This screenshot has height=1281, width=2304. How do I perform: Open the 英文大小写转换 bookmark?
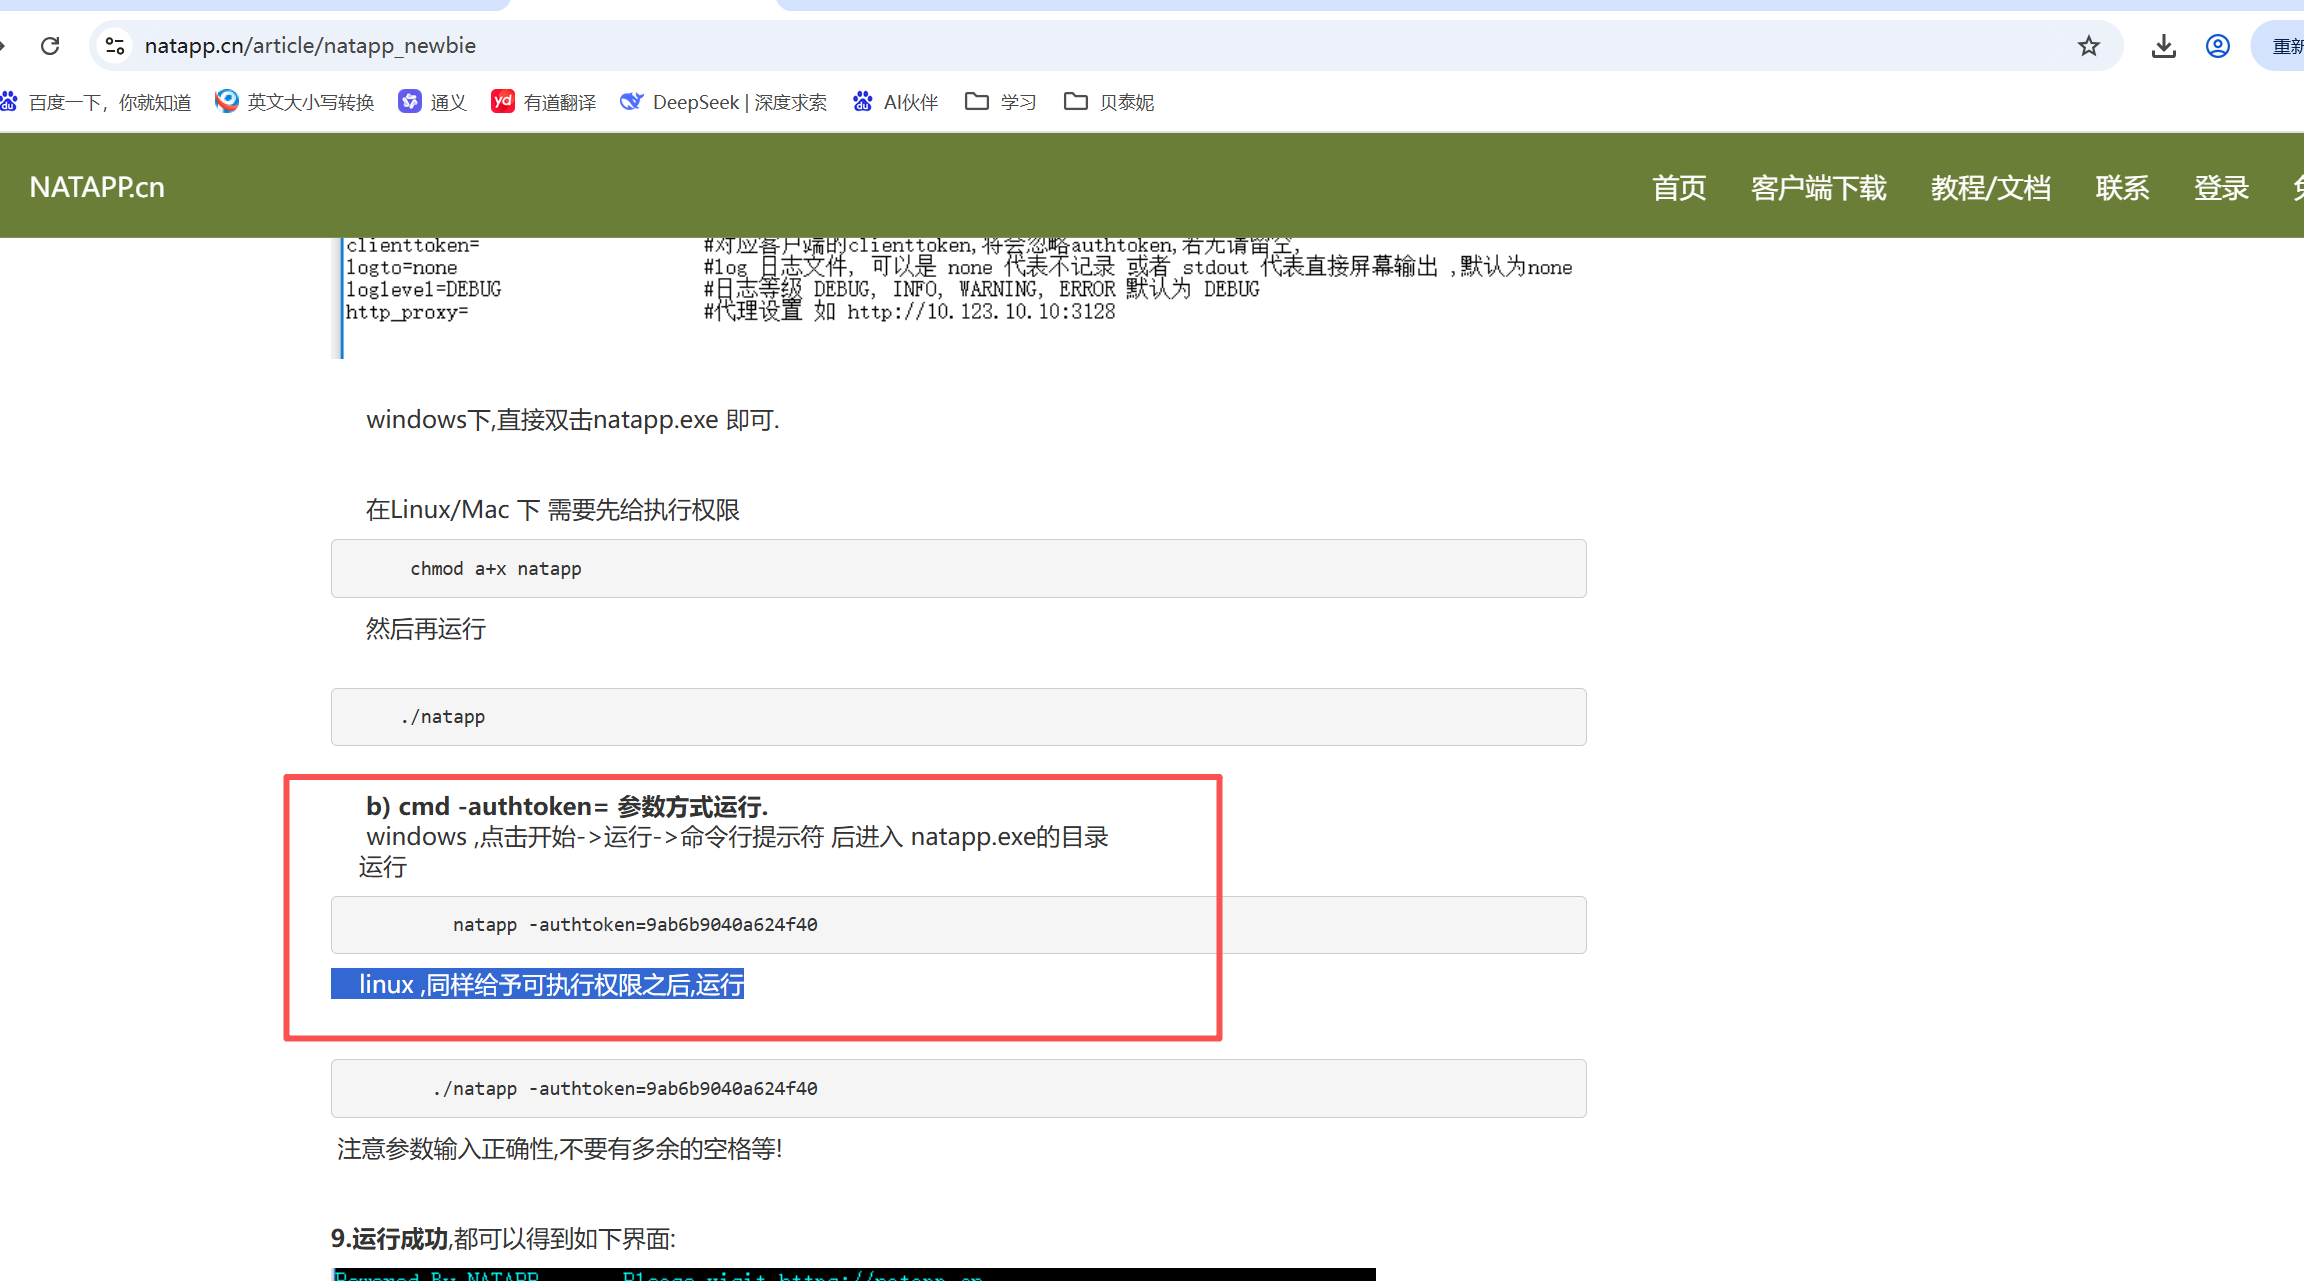pyautogui.click(x=294, y=102)
